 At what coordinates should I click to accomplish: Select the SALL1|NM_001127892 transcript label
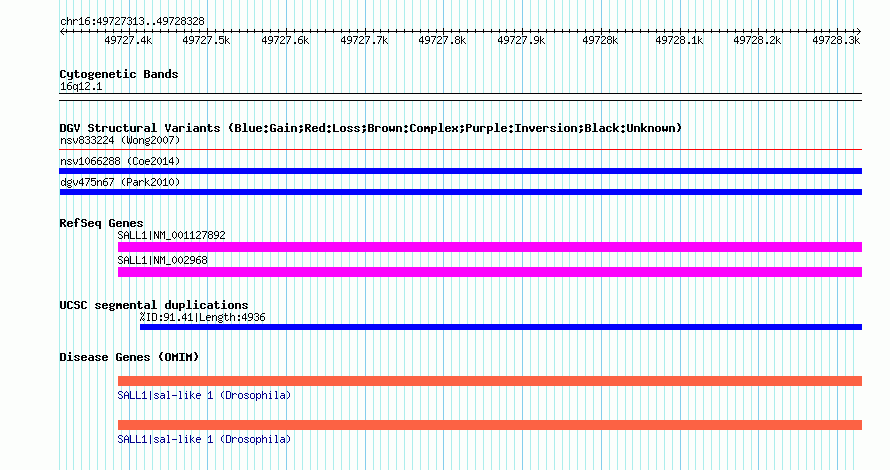[171, 235]
